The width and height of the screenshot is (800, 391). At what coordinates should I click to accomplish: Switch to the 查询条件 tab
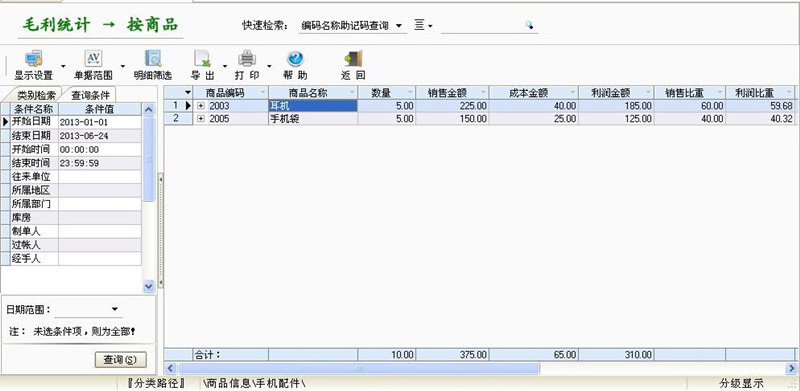point(90,95)
